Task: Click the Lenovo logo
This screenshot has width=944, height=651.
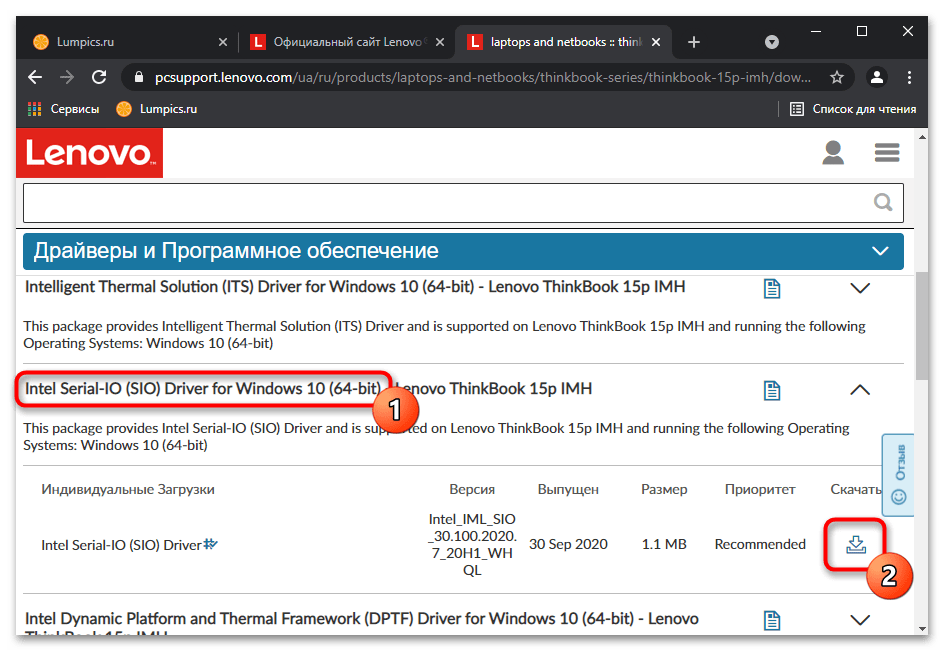Action: (90, 153)
